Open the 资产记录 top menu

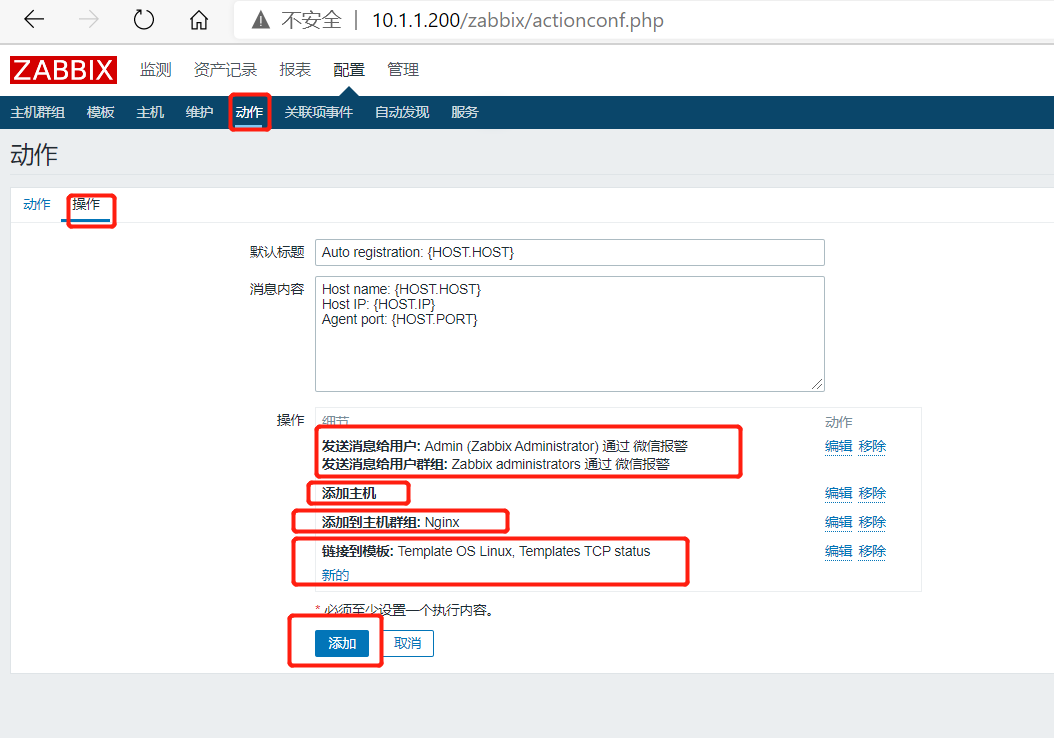[x=225, y=70]
